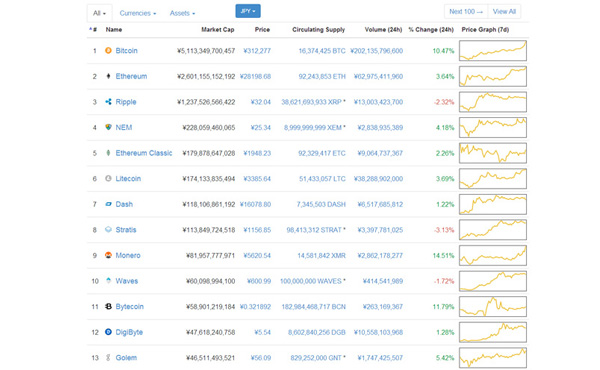Open the All filter dropdown
Screen dimensions: 600x370
pyautogui.click(x=99, y=13)
